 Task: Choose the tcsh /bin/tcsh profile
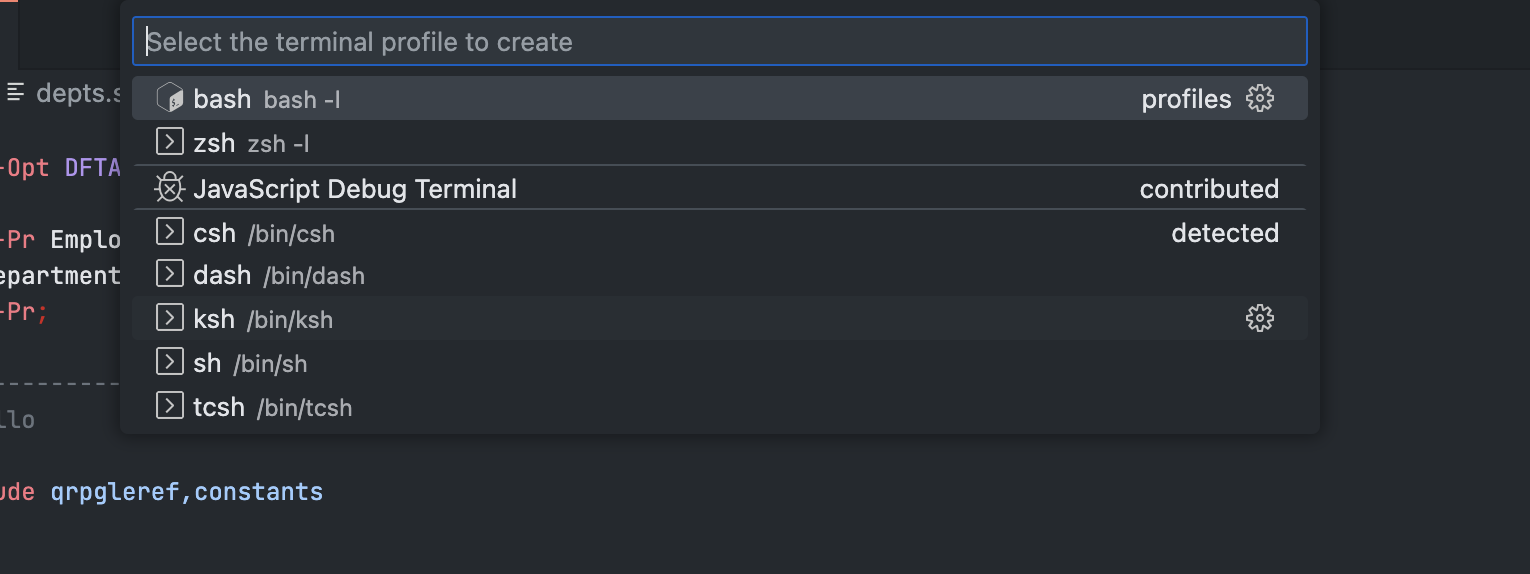pyautogui.click(x=720, y=406)
